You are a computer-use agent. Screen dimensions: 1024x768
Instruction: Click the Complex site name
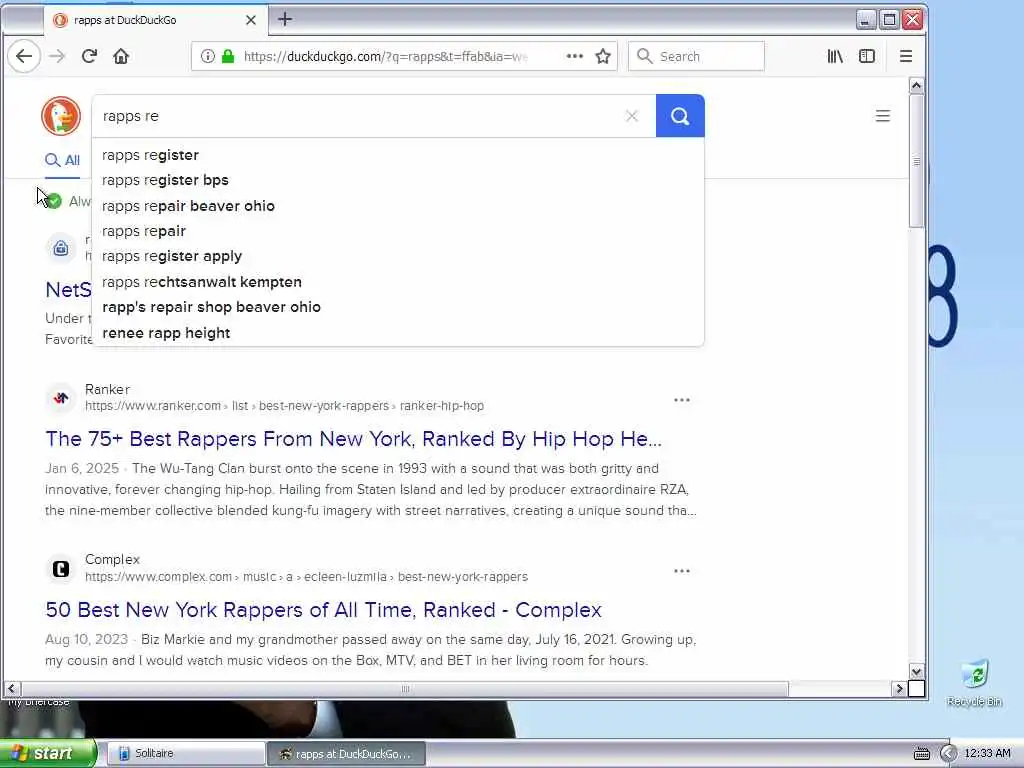pos(112,560)
